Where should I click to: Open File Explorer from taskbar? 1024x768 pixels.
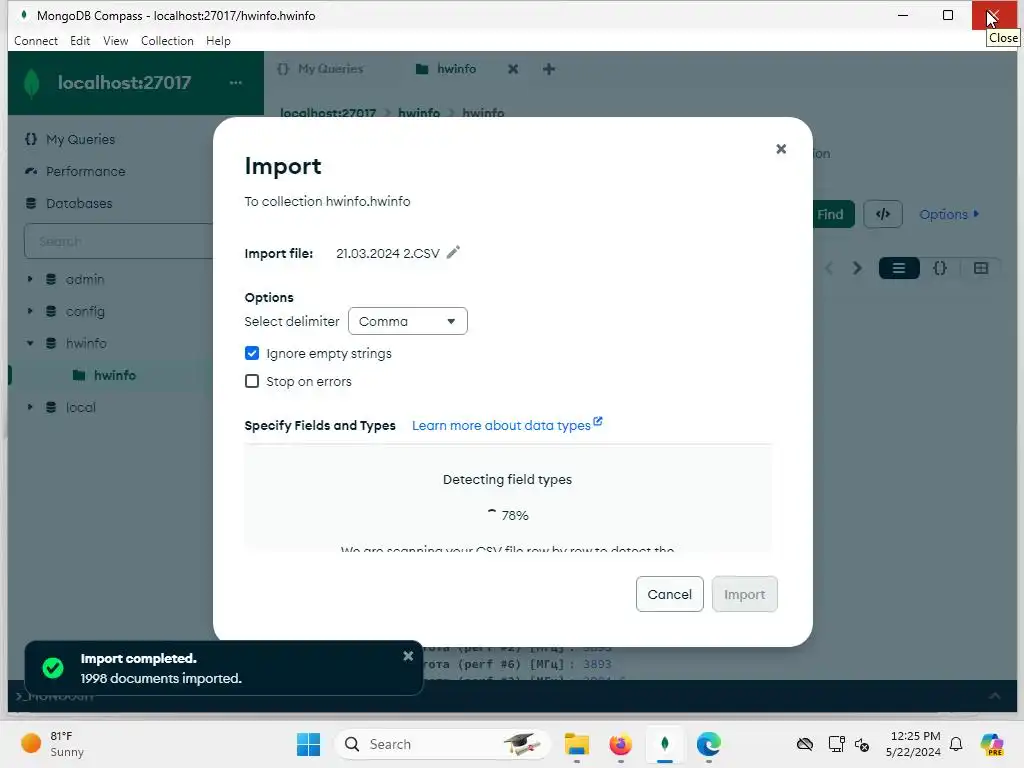click(x=577, y=744)
